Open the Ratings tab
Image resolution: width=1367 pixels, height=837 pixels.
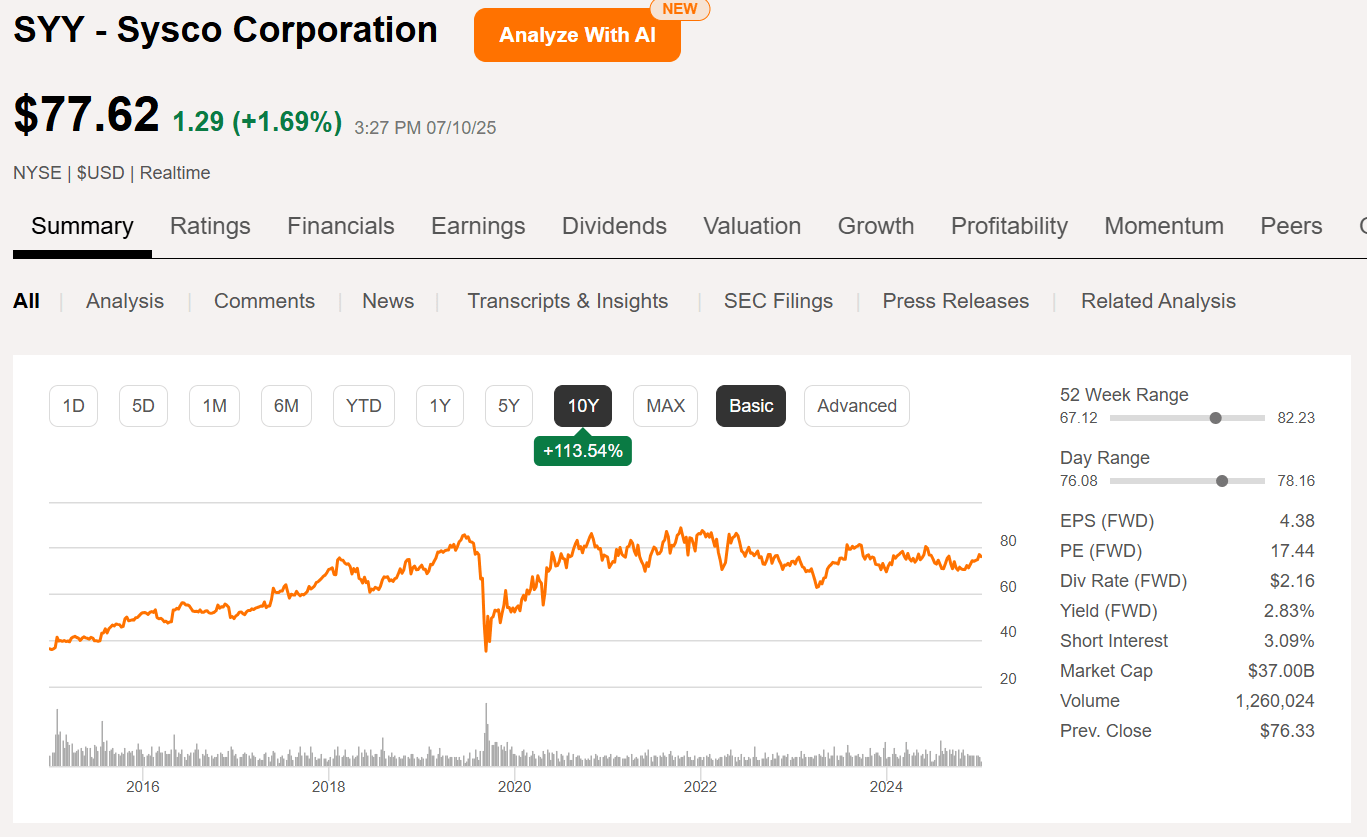click(210, 226)
